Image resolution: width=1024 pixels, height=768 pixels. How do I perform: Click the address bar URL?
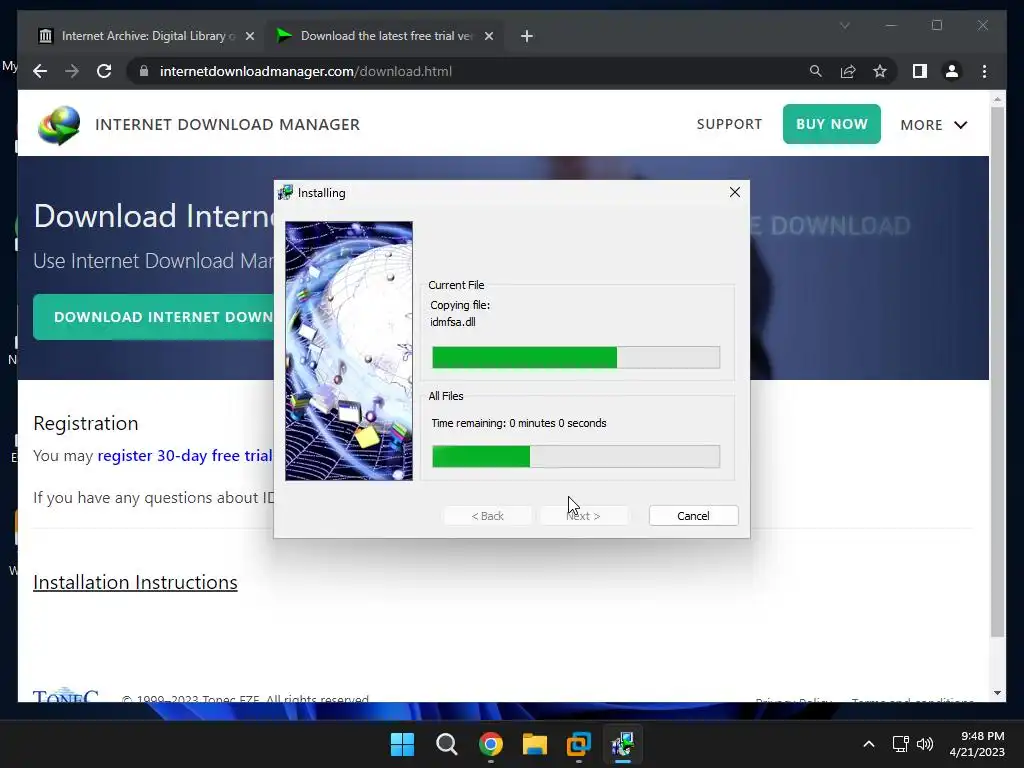306,71
